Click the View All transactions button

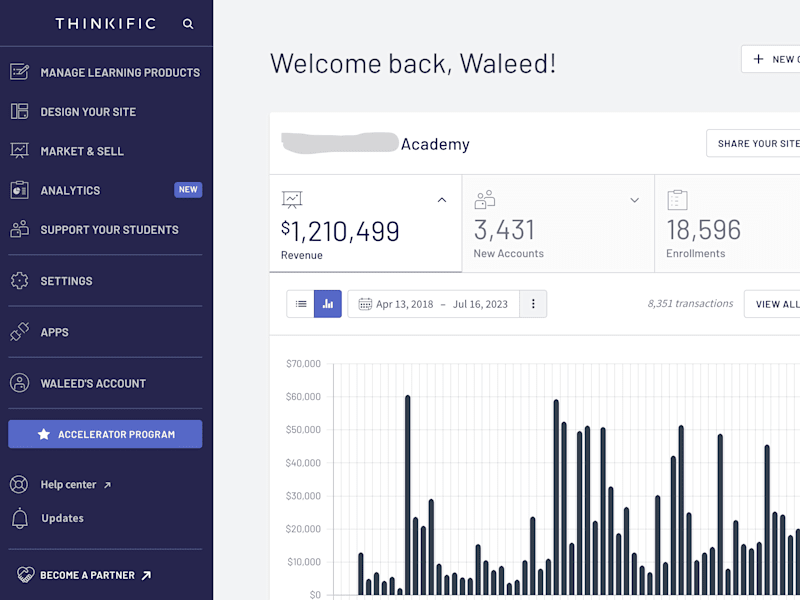[772, 304]
